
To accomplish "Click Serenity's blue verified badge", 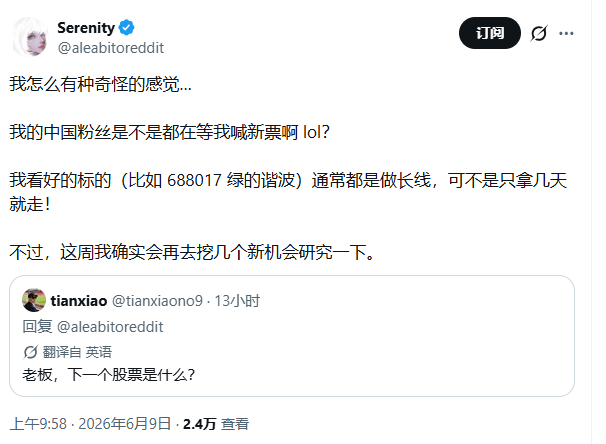I will point(126,28).
